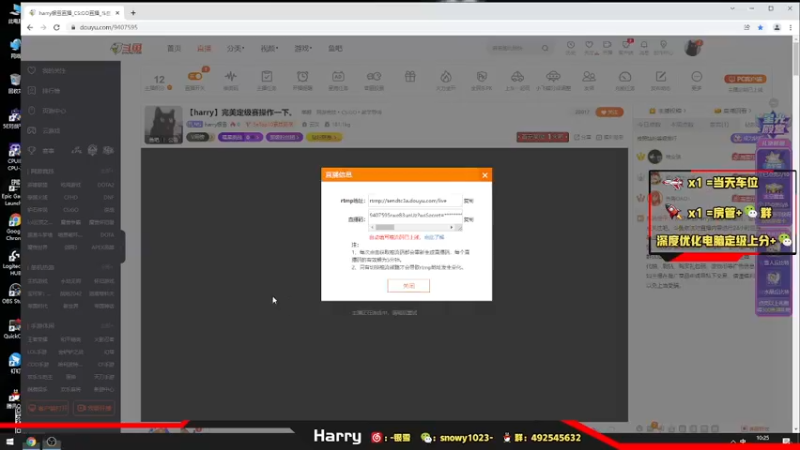Open the 鱼吧 nav item
Viewport: 800px width, 450px height.
335,48
